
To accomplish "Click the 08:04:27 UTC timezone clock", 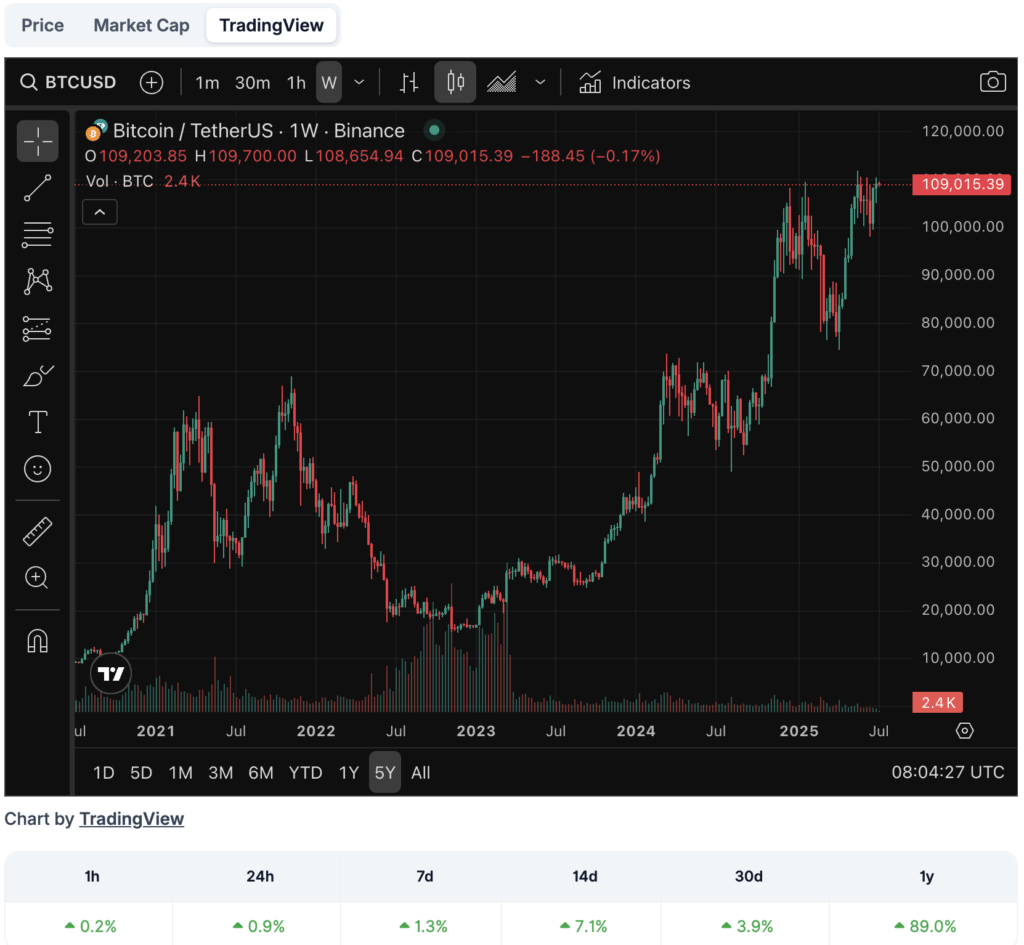I will pyautogui.click(x=948, y=772).
